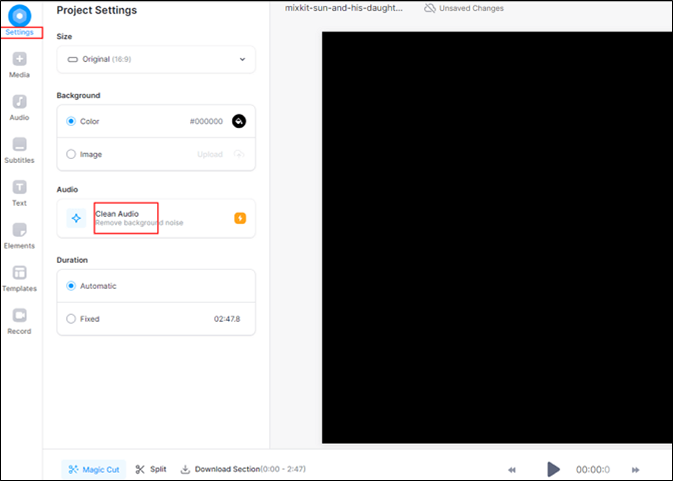Open the Subtitles sidebar icon
Screen dimensions: 673x481
(x=19, y=145)
